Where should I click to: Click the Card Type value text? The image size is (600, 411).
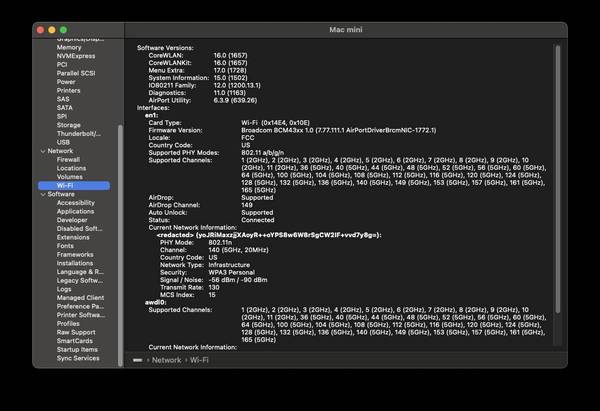point(276,123)
